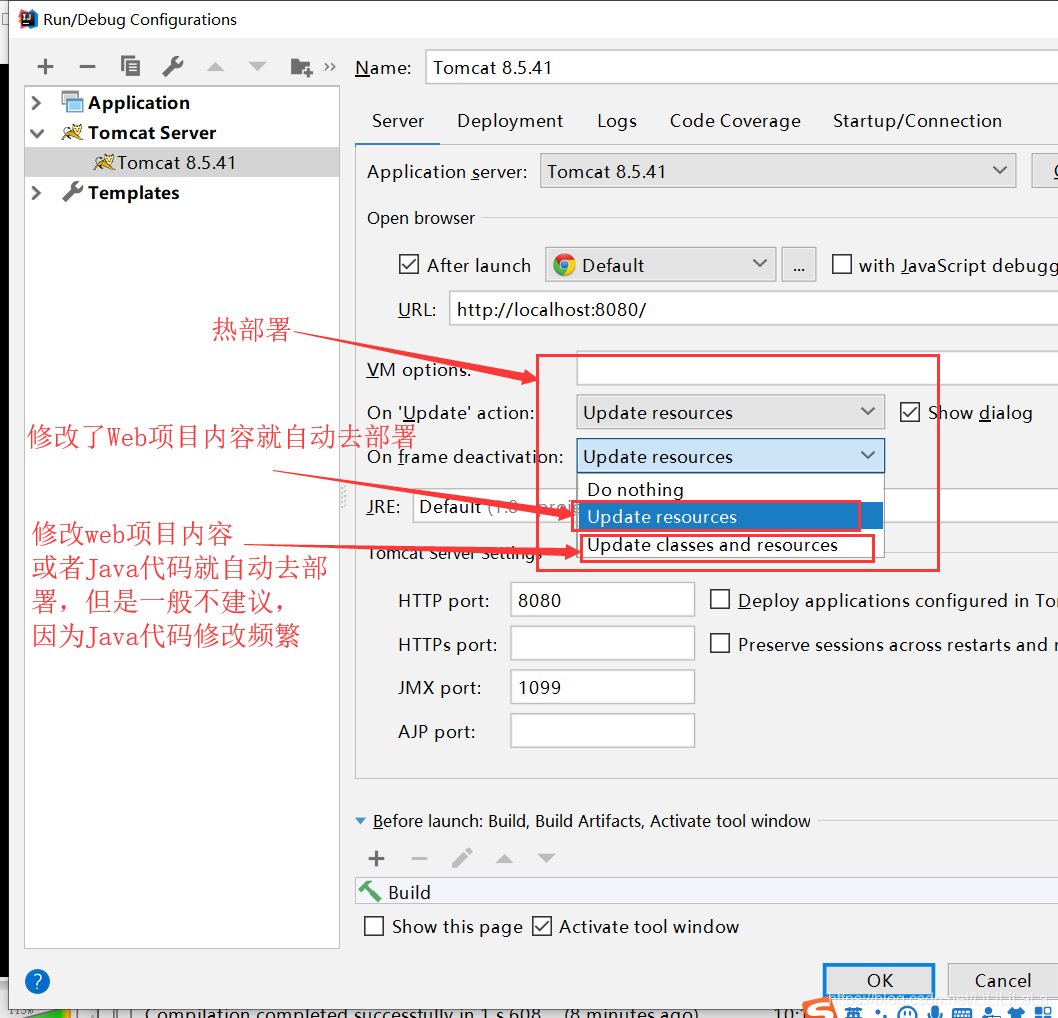Add a before-launch task with the plus icon
This screenshot has height=1018, width=1058.
click(x=377, y=858)
